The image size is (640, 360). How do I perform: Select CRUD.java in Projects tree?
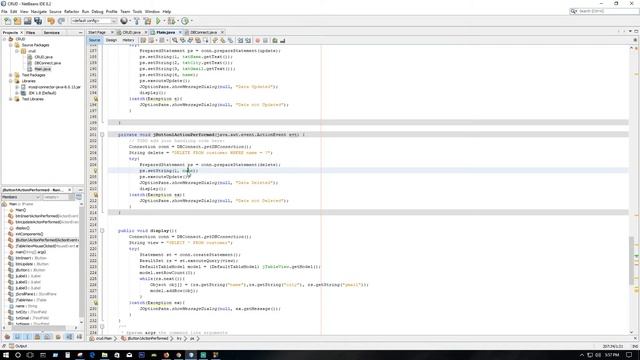tap(43, 57)
